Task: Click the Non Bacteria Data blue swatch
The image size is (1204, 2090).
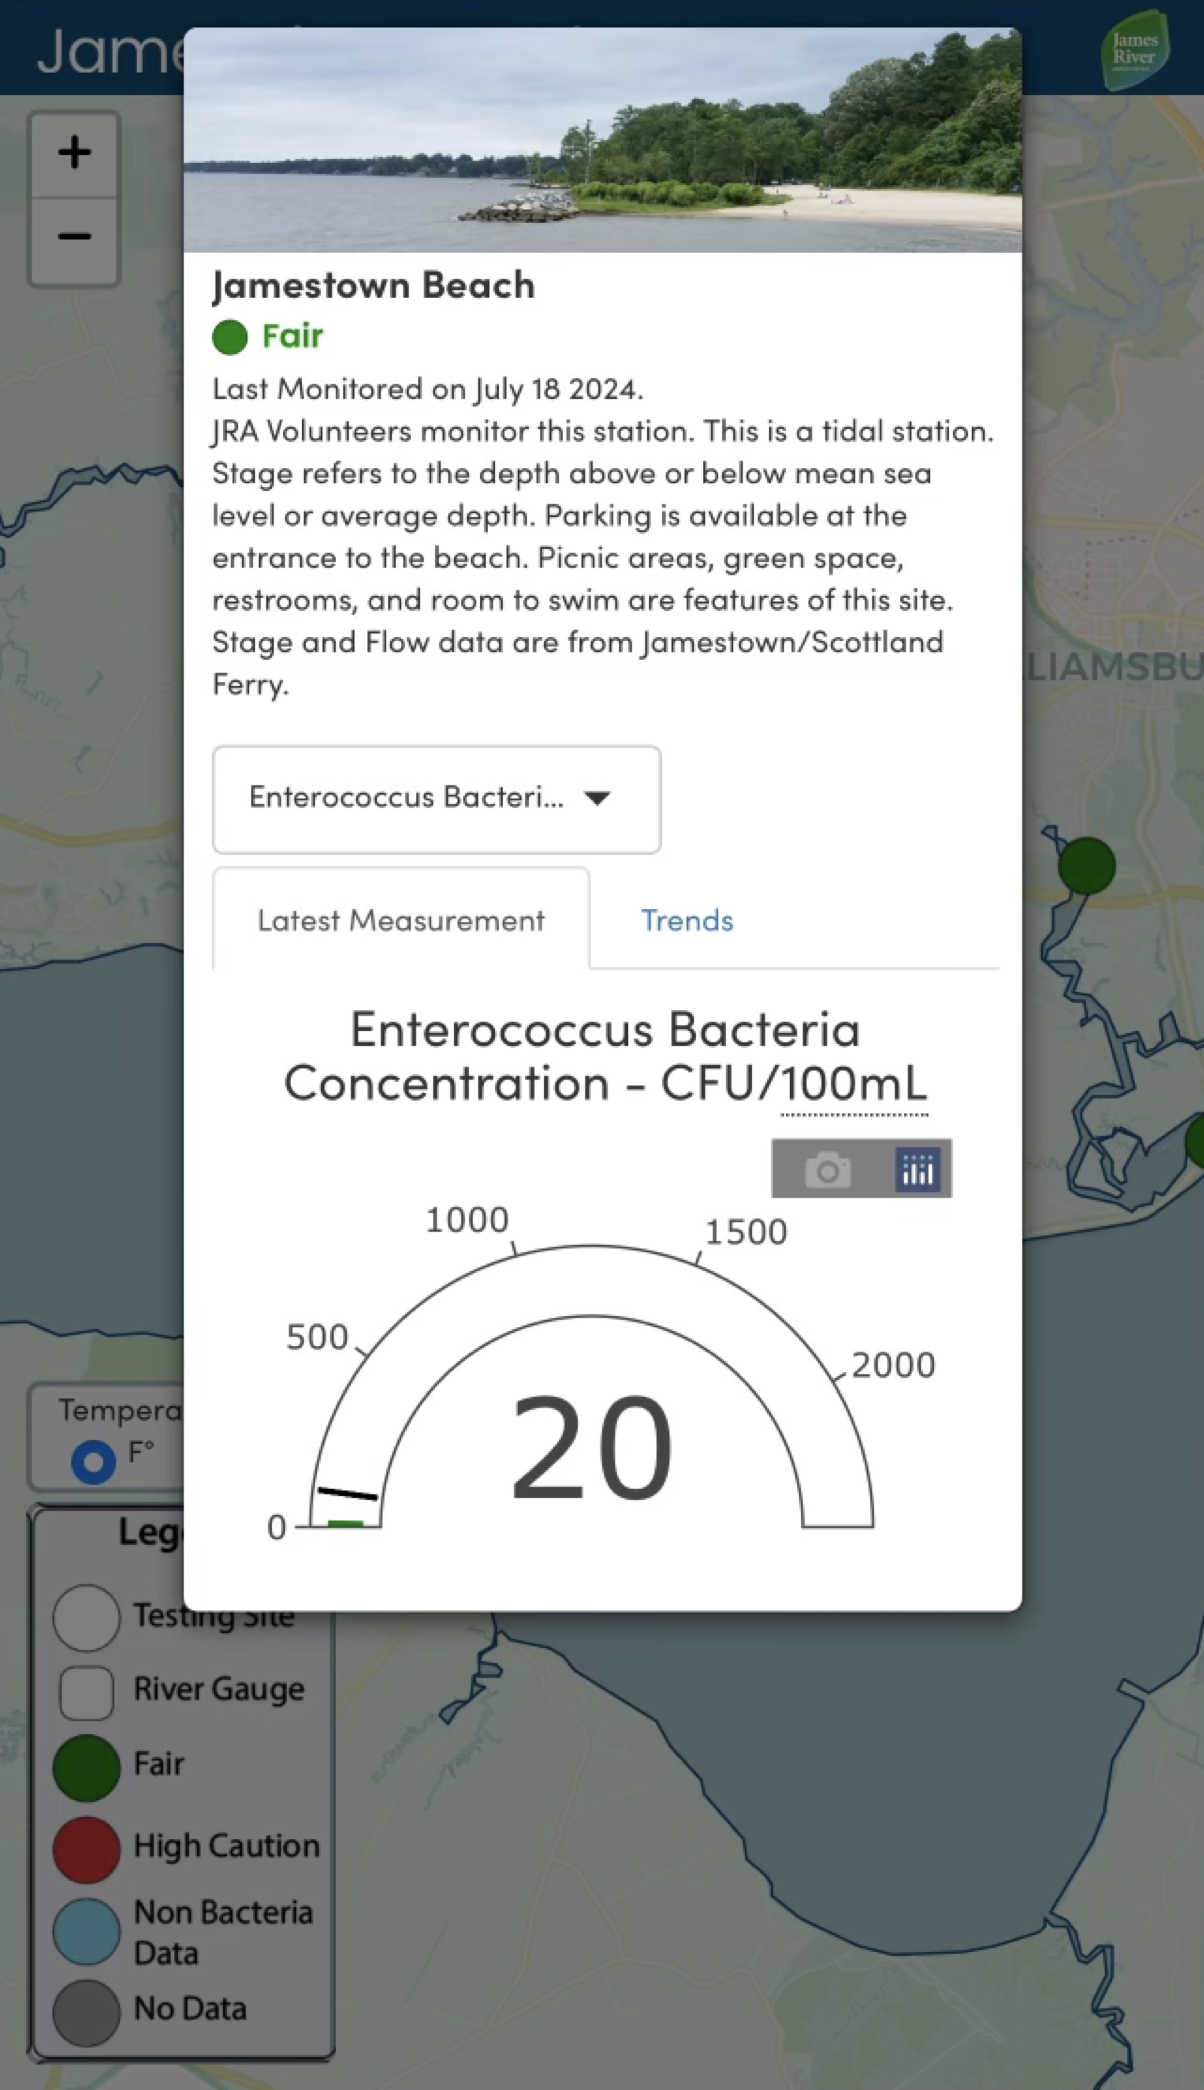Action: (x=86, y=1931)
